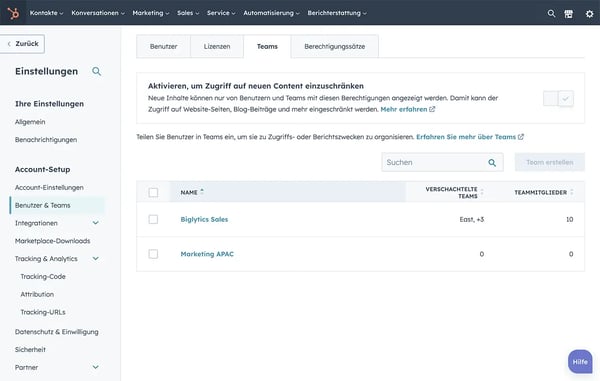Switch to the Benutzer tab
600x381 pixels.
[163, 46]
